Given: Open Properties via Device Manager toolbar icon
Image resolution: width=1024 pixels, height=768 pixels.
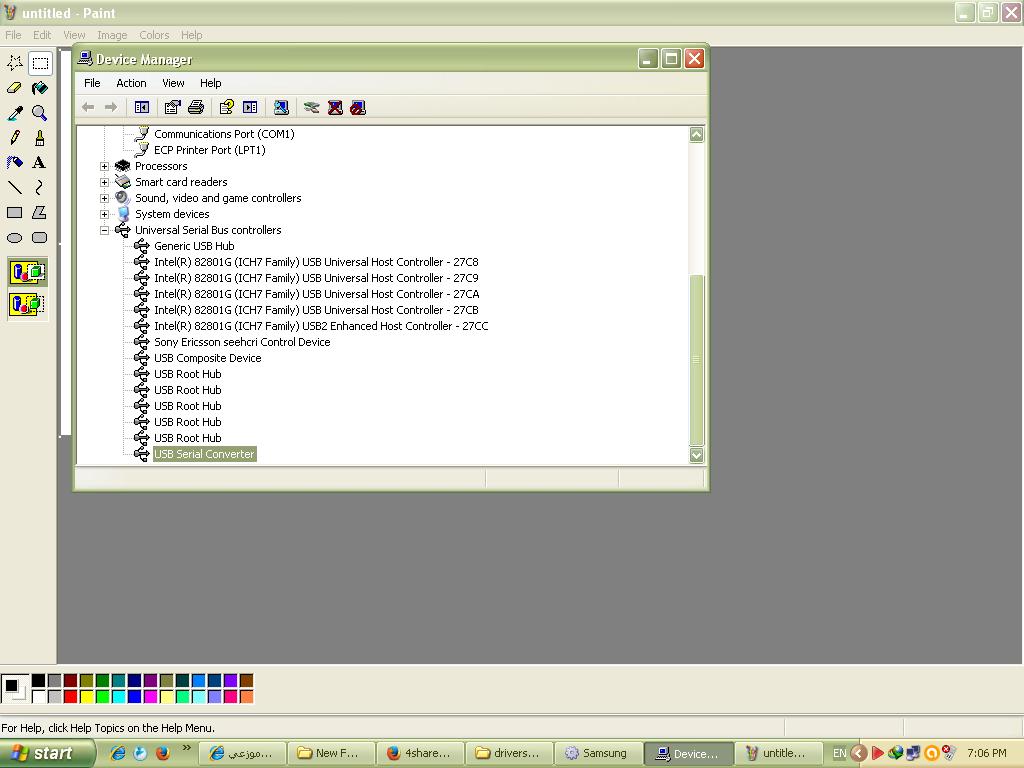Looking at the screenshot, I should pos(172,107).
